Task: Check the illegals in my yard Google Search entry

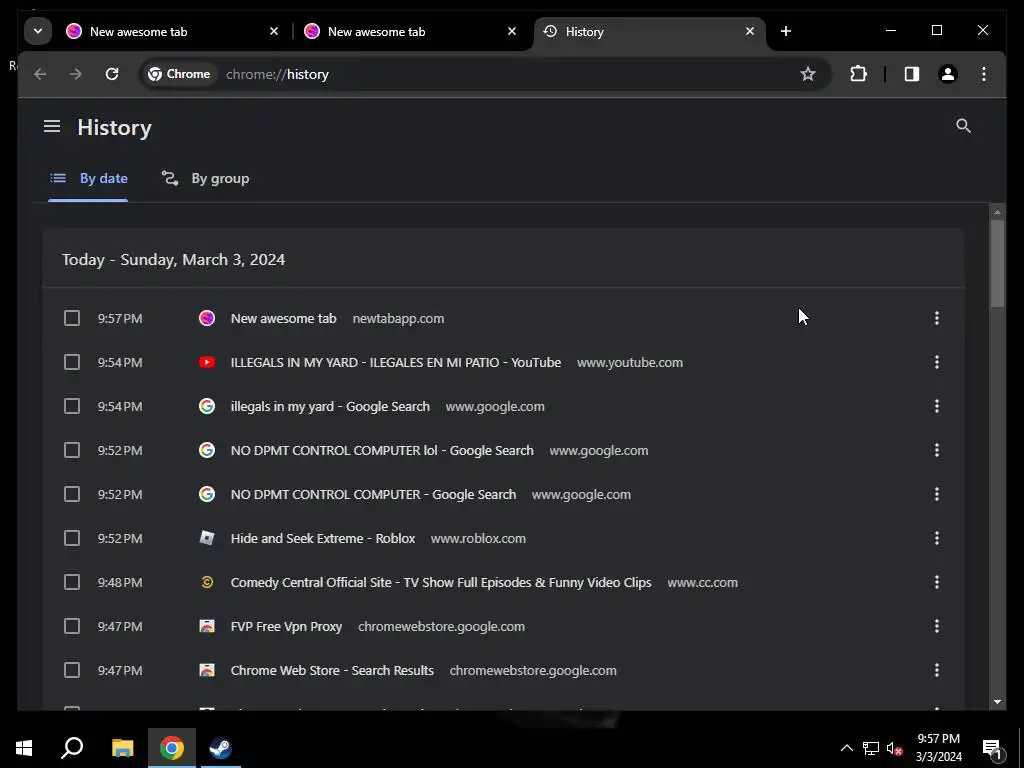Action: coord(72,406)
